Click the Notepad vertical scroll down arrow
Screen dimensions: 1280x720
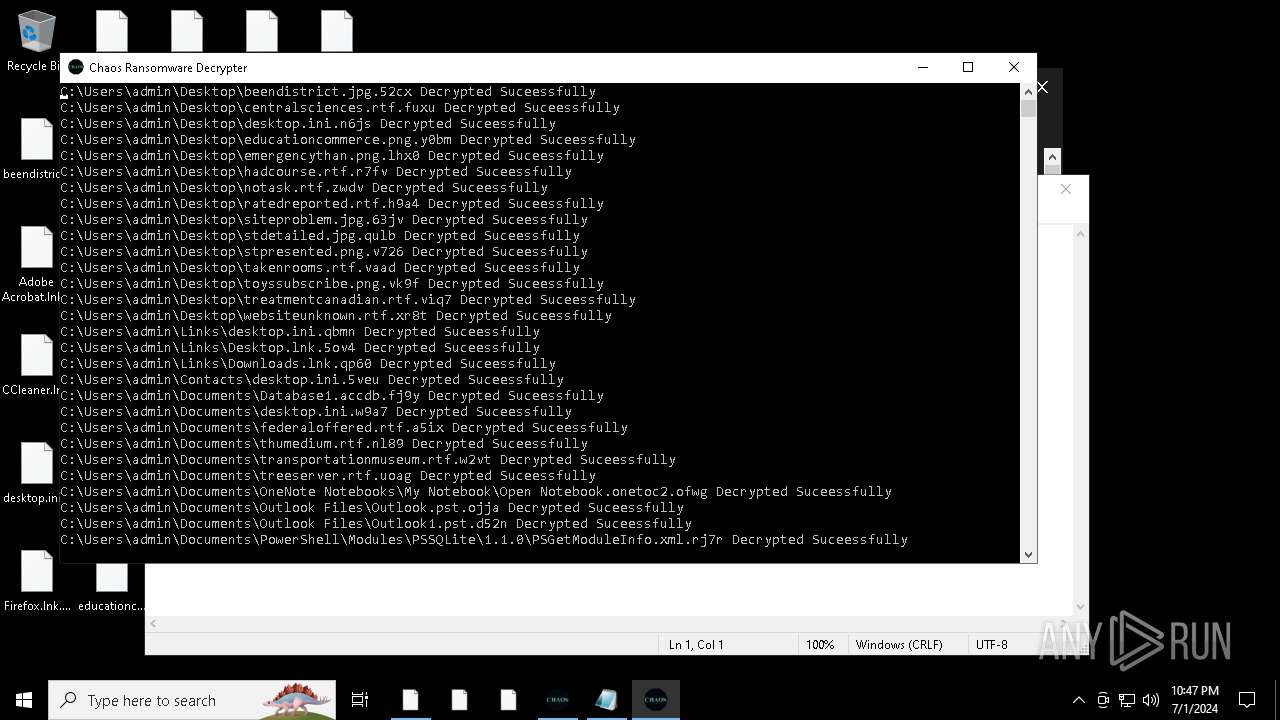pos(1080,605)
